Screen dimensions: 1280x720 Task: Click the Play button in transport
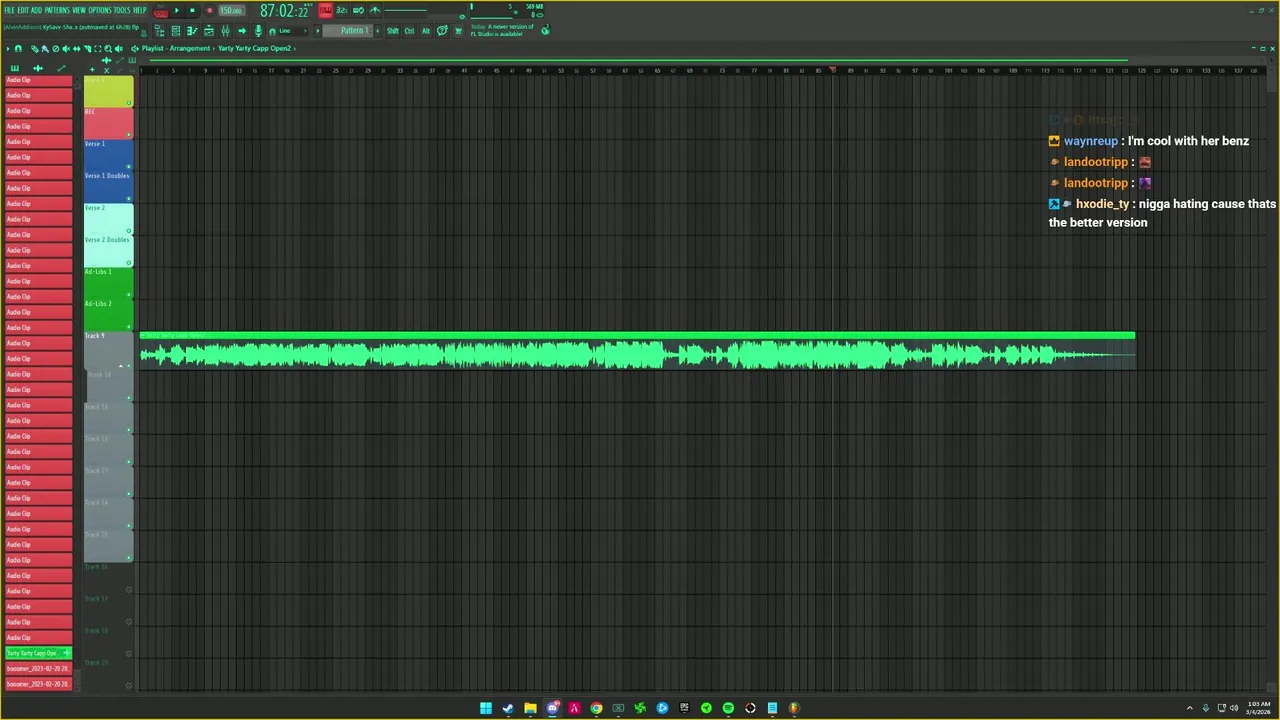click(x=177, y=11)
